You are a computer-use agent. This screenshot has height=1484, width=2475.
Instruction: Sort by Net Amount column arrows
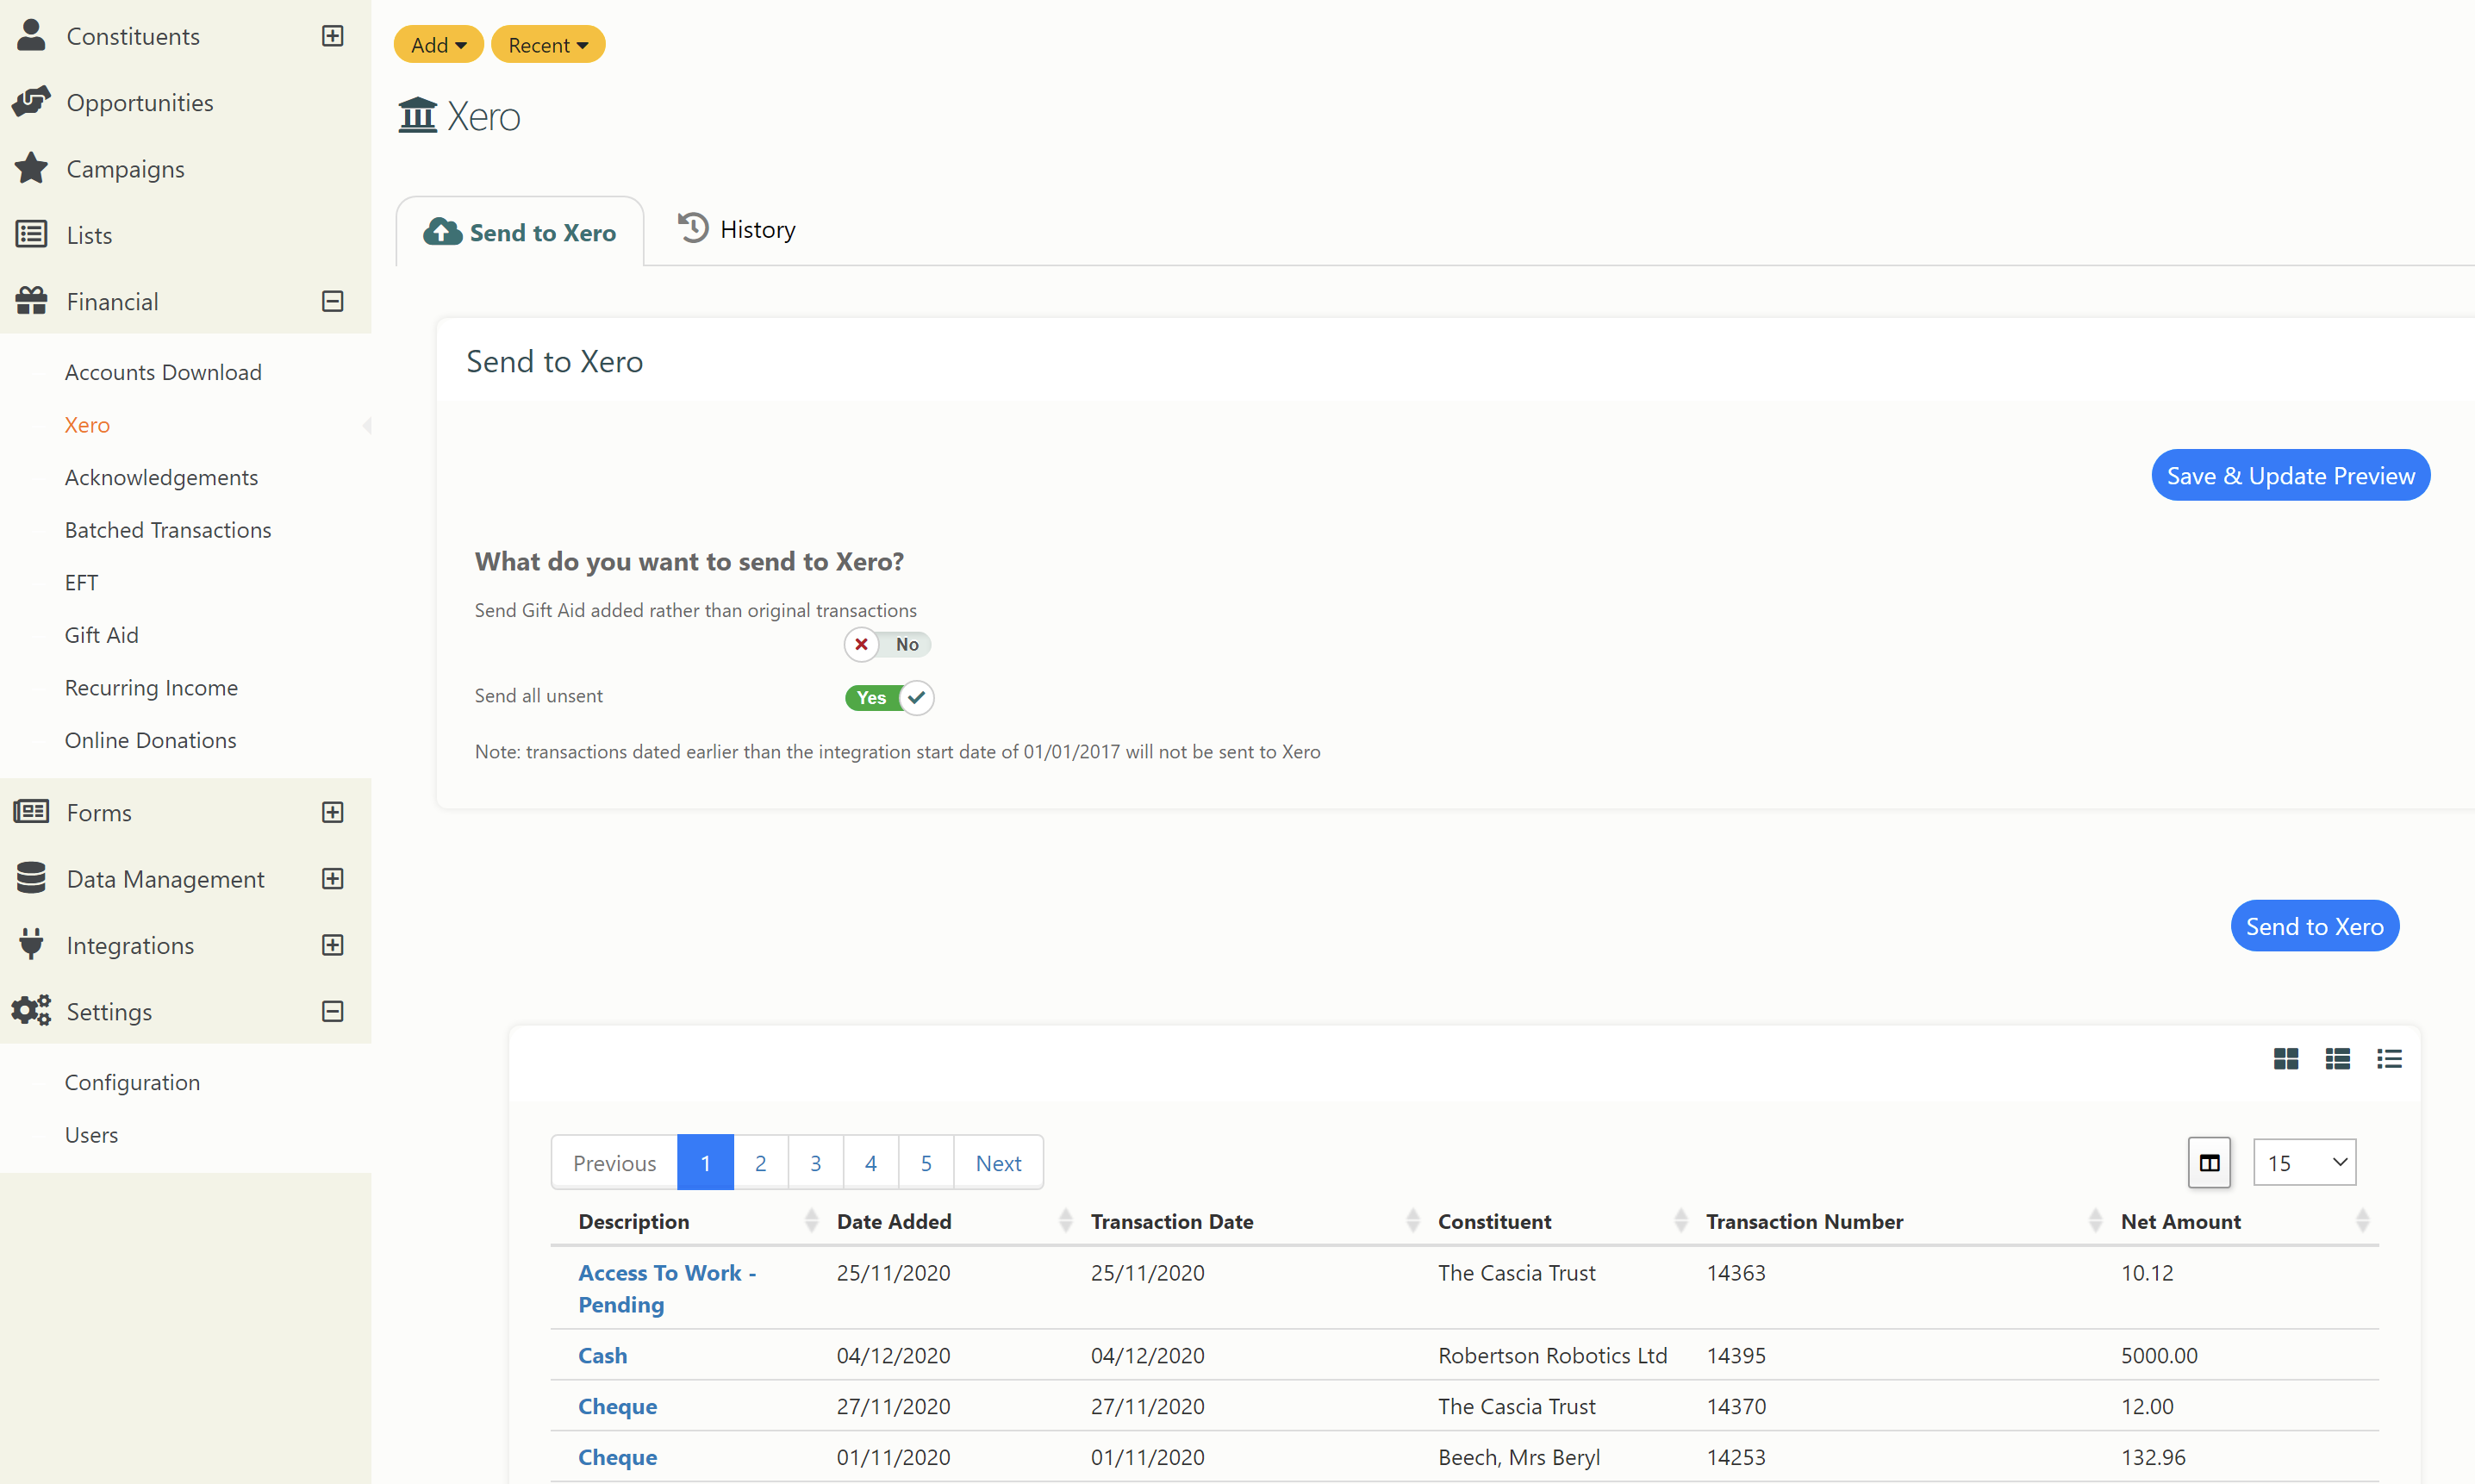pyautogui.click(x=2363, y=1220)
